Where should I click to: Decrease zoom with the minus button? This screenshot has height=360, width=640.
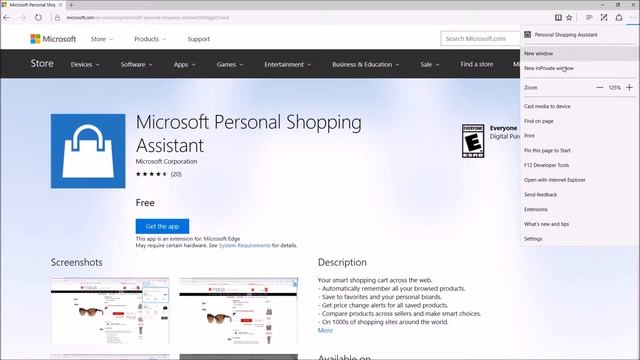600,87
